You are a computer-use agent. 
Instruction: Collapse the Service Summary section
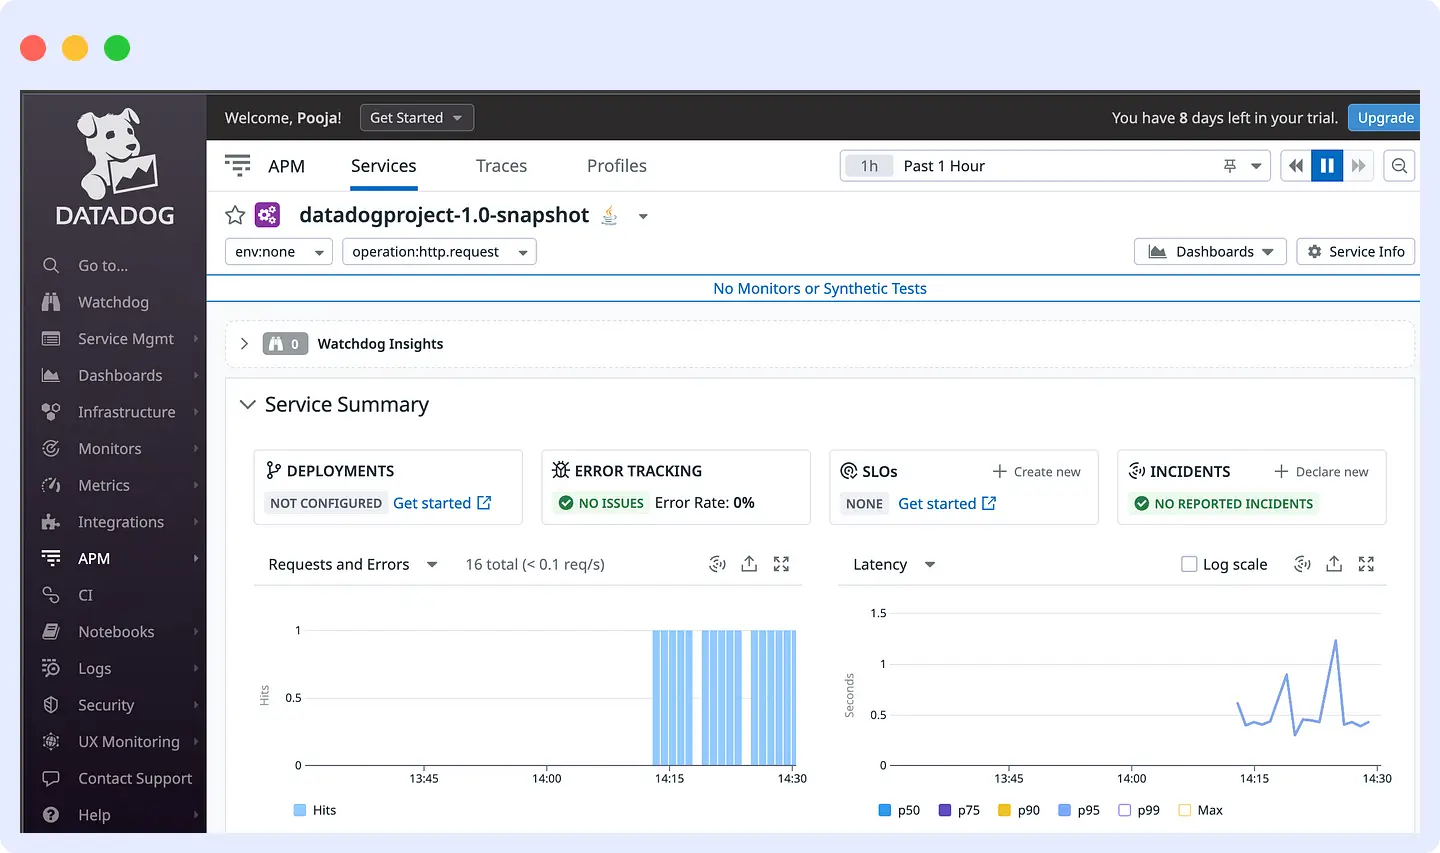247,404
